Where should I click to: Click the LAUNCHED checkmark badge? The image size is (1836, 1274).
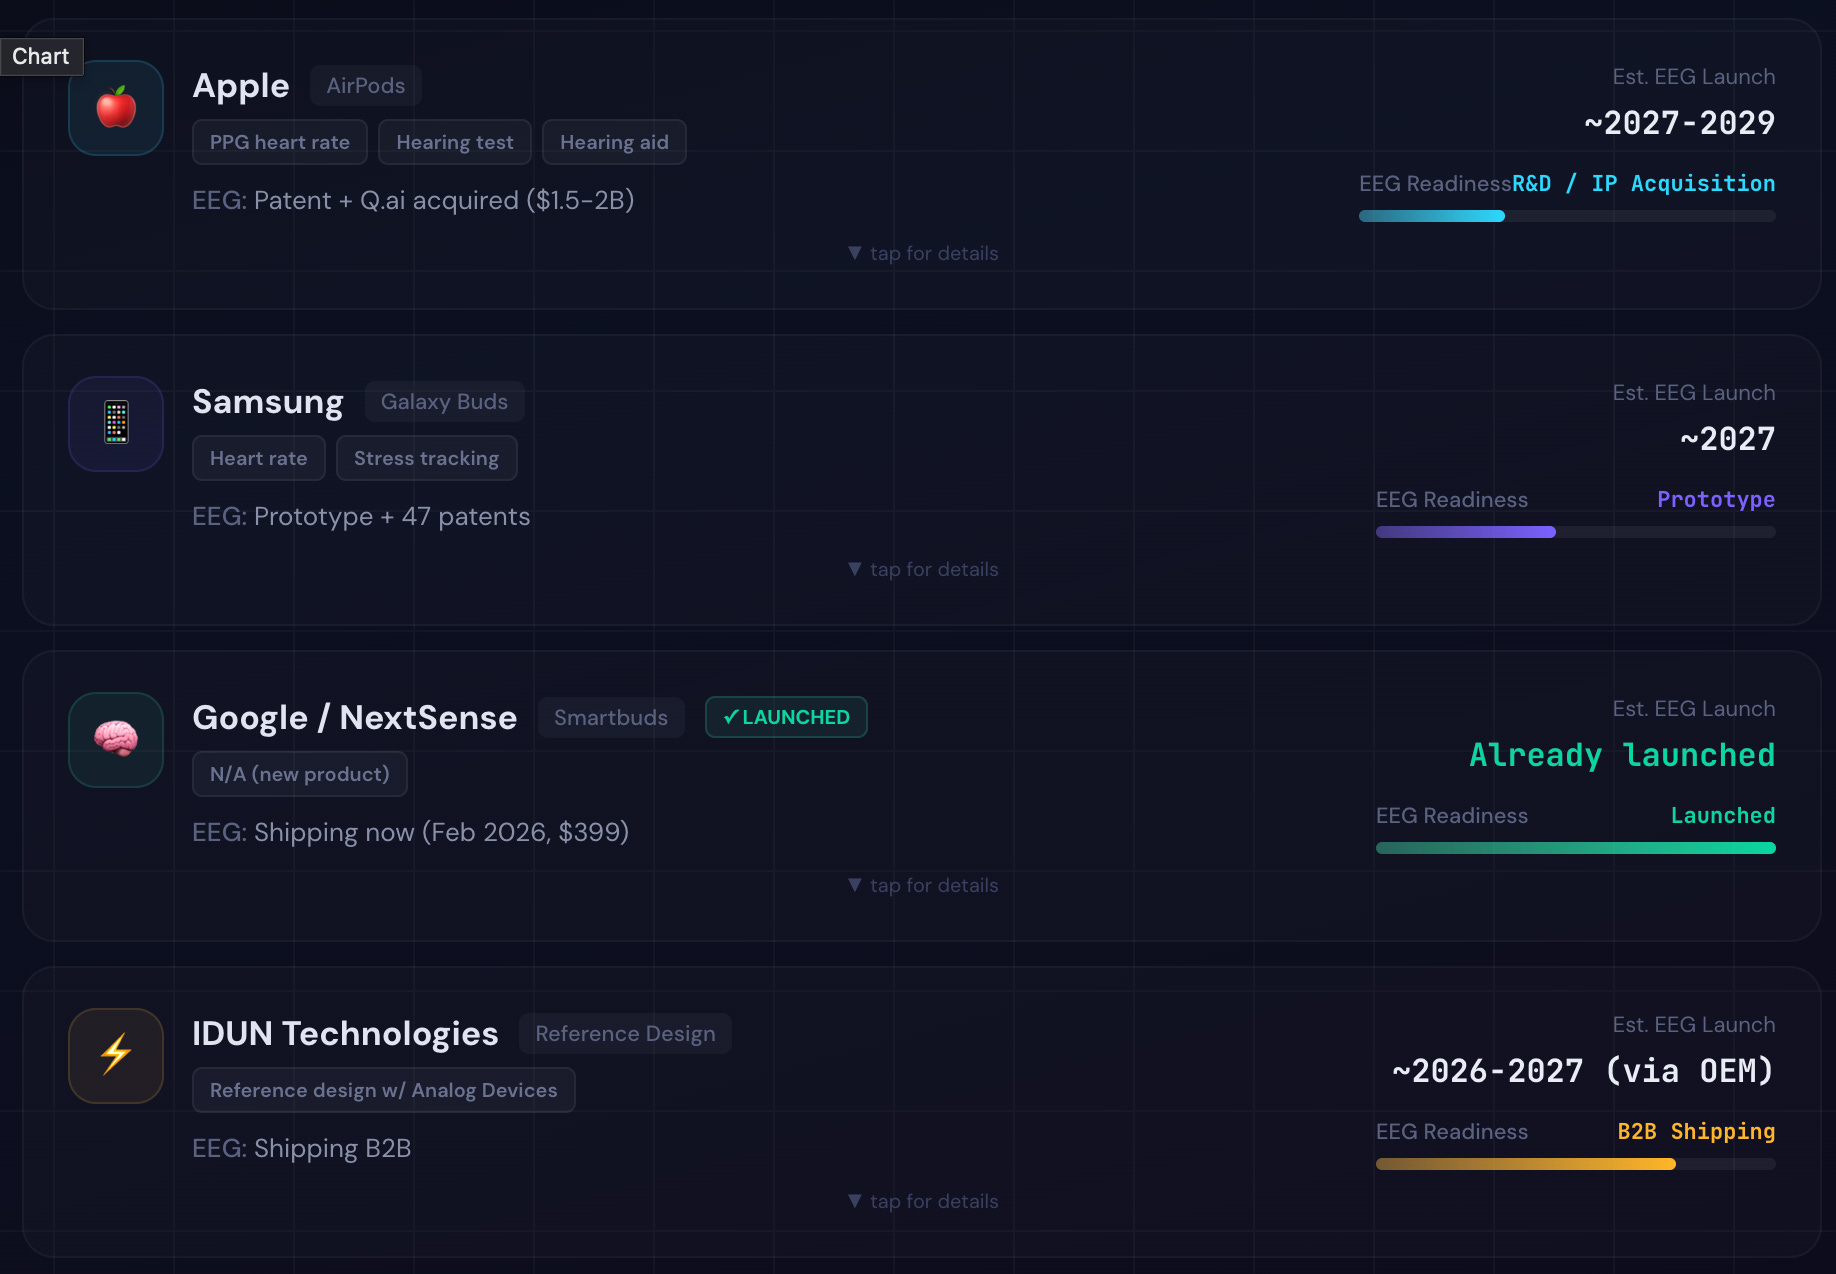click(786, 717)
